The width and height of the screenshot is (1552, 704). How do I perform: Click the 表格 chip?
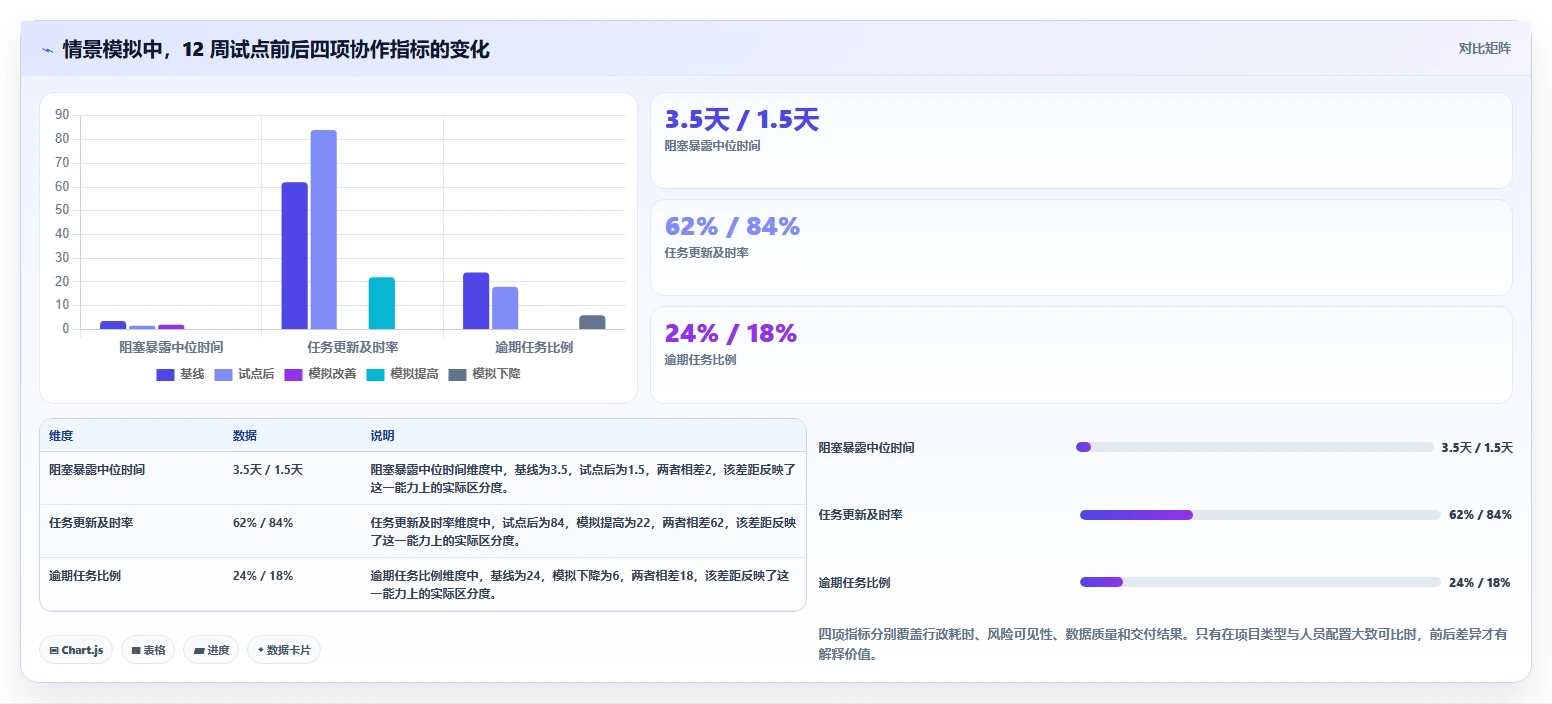pyautogui.click(x=148, y=650)
